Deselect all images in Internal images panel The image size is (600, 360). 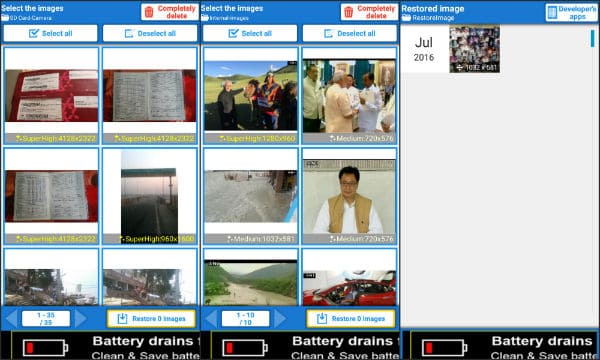[349, 34]
